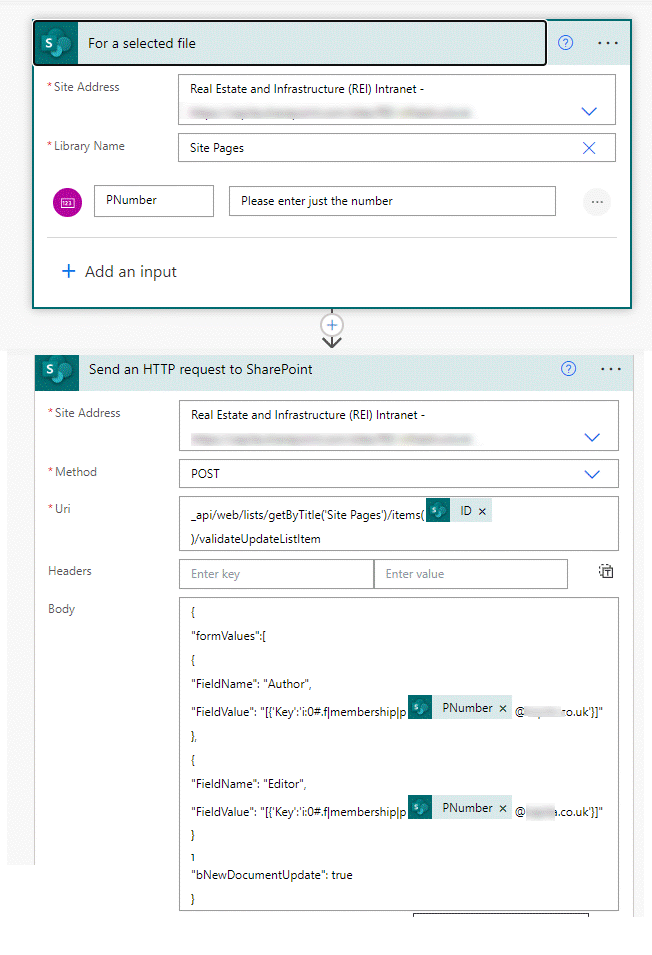Click the Send an HTTP request to SharePoint title

201,369
